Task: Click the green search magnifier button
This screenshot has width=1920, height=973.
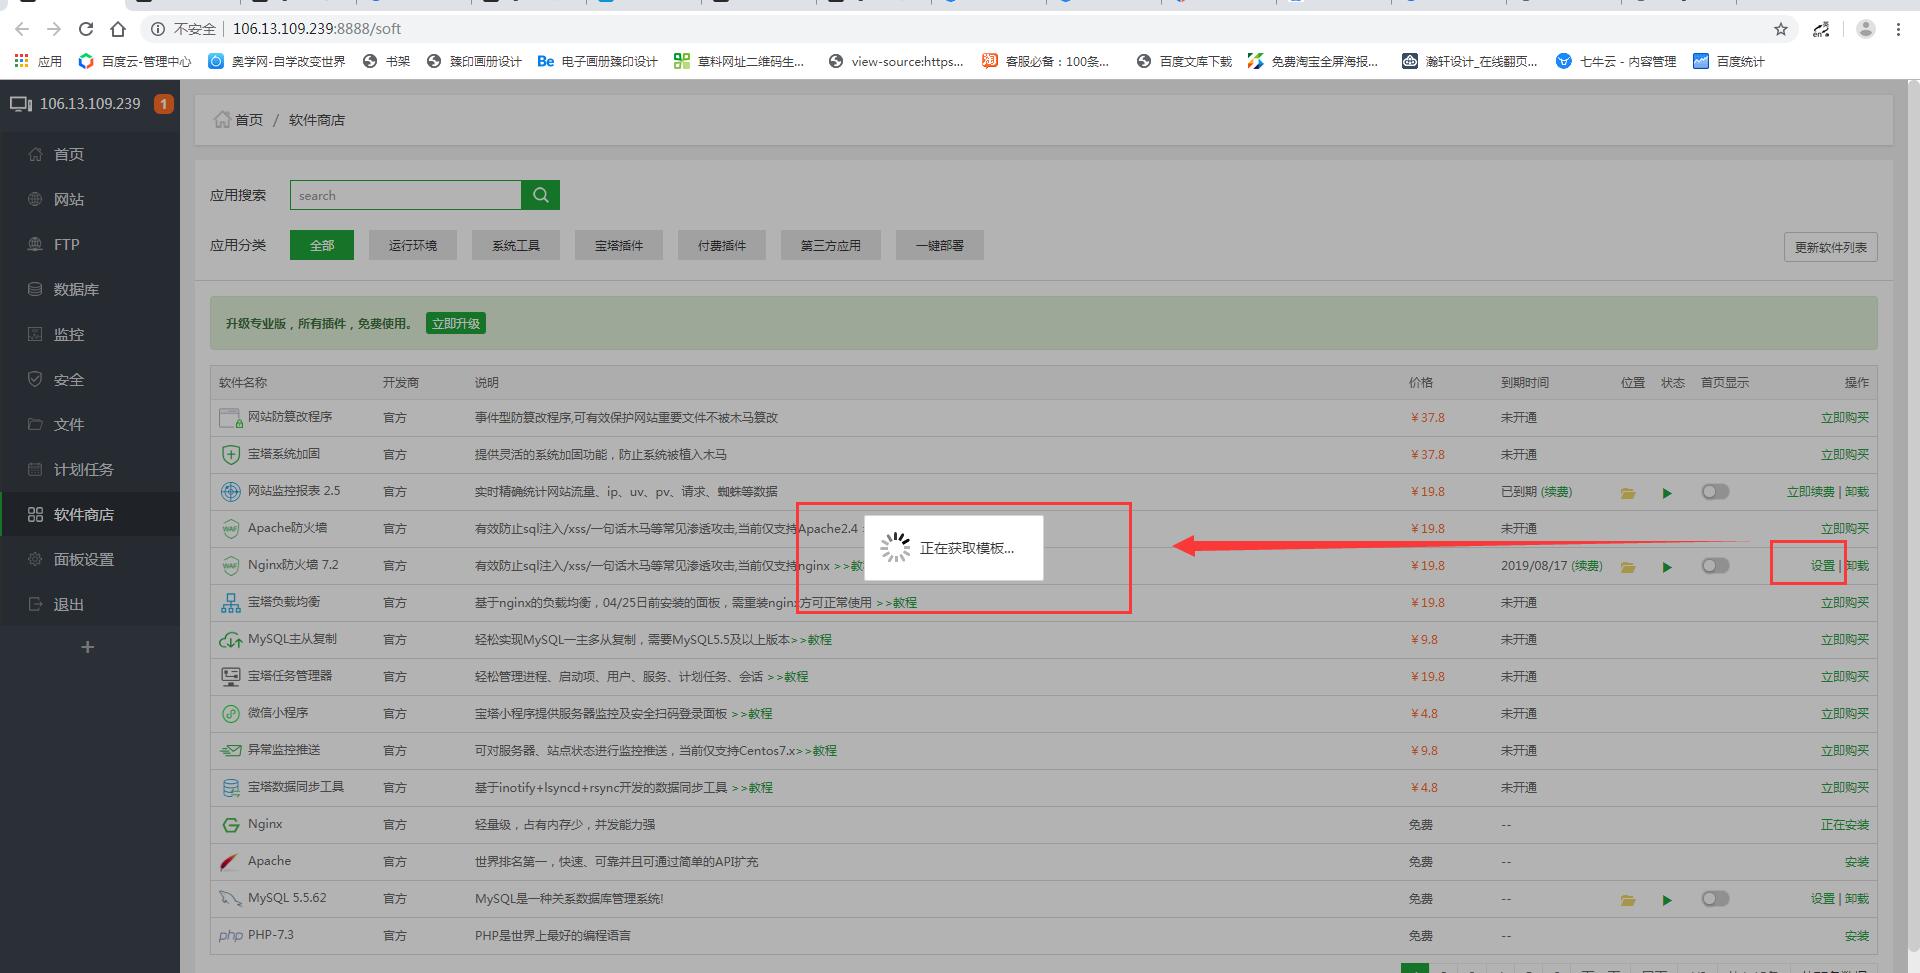Action: coord(540,195)
